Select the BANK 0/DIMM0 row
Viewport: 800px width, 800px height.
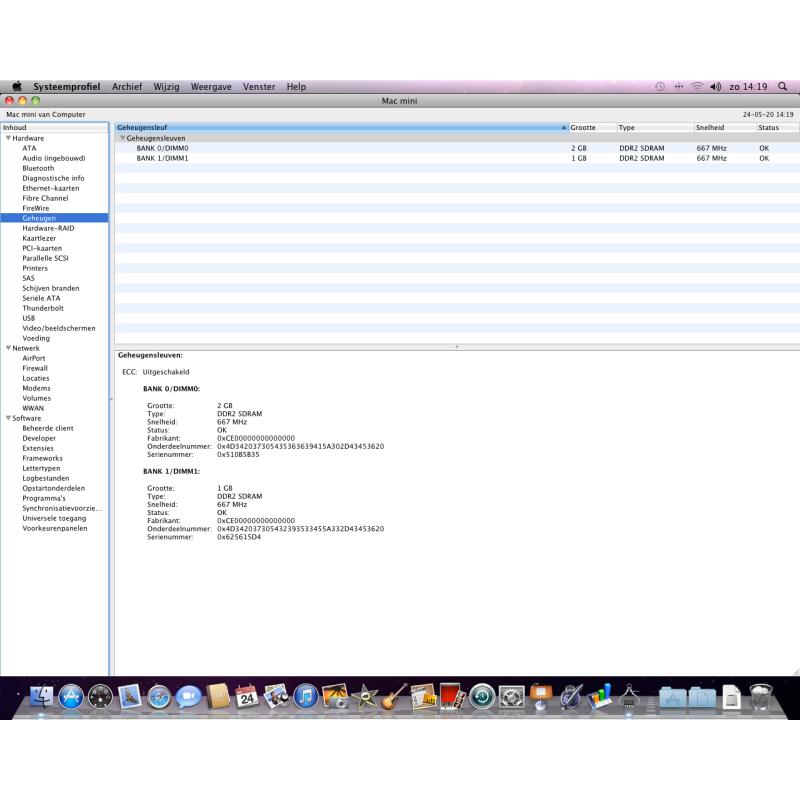[x=457, y=148]
